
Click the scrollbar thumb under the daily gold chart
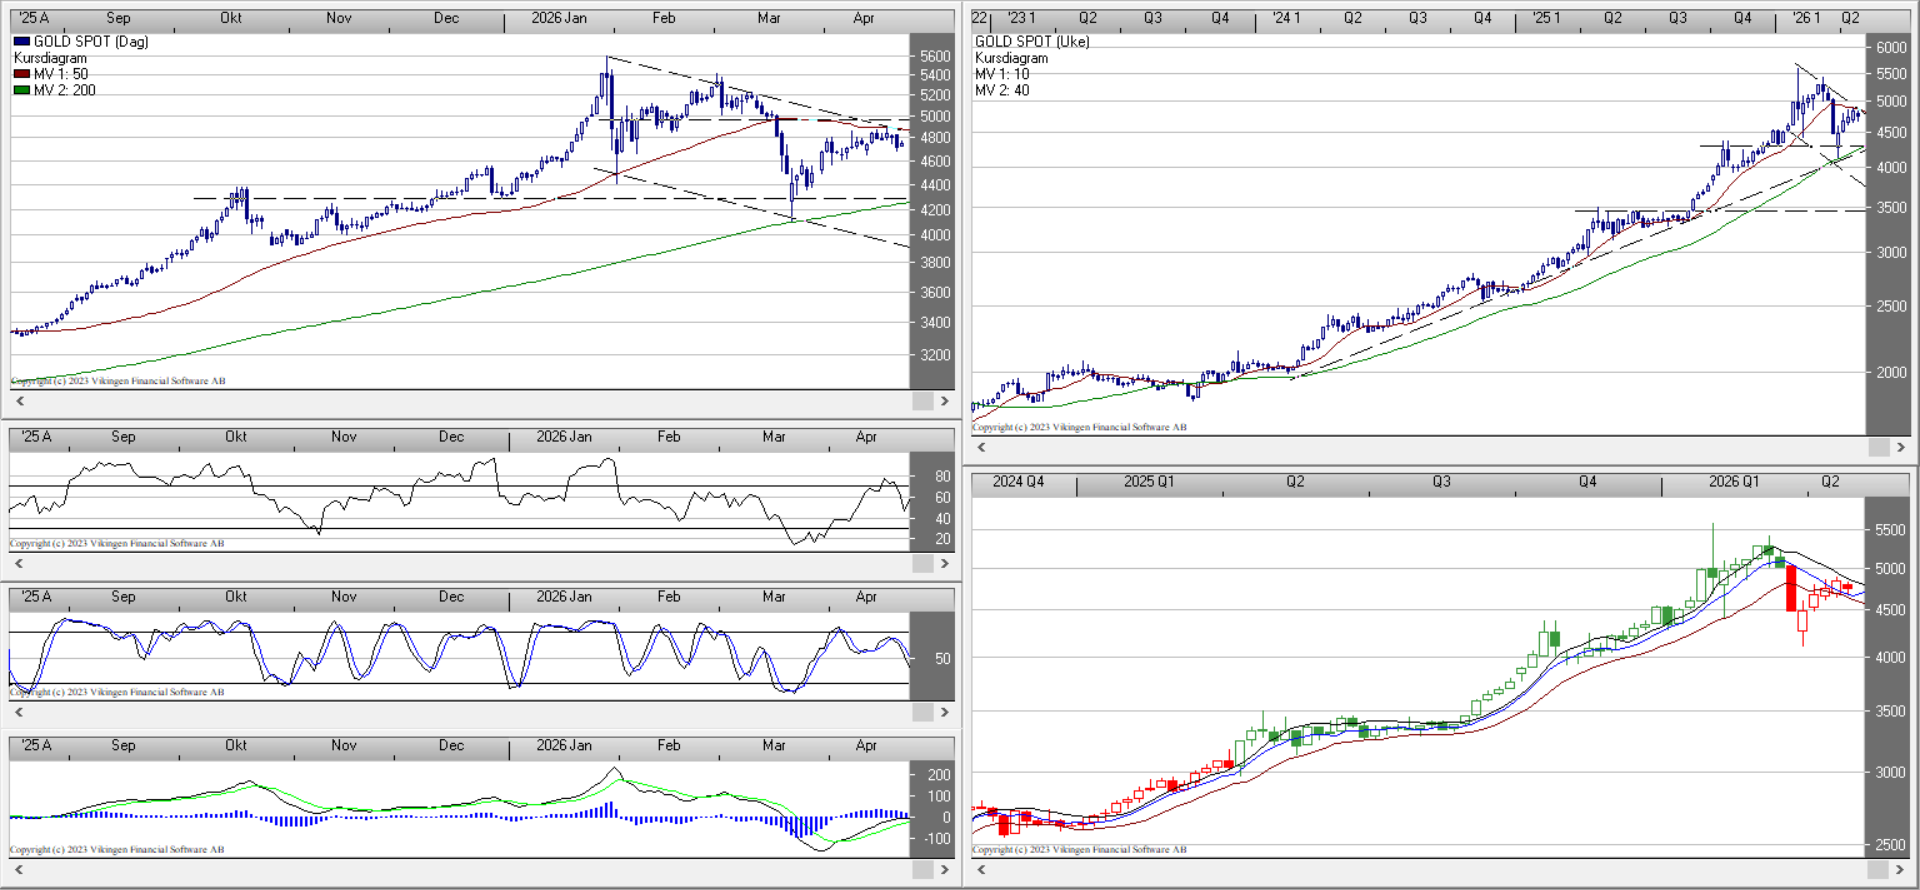922,401
